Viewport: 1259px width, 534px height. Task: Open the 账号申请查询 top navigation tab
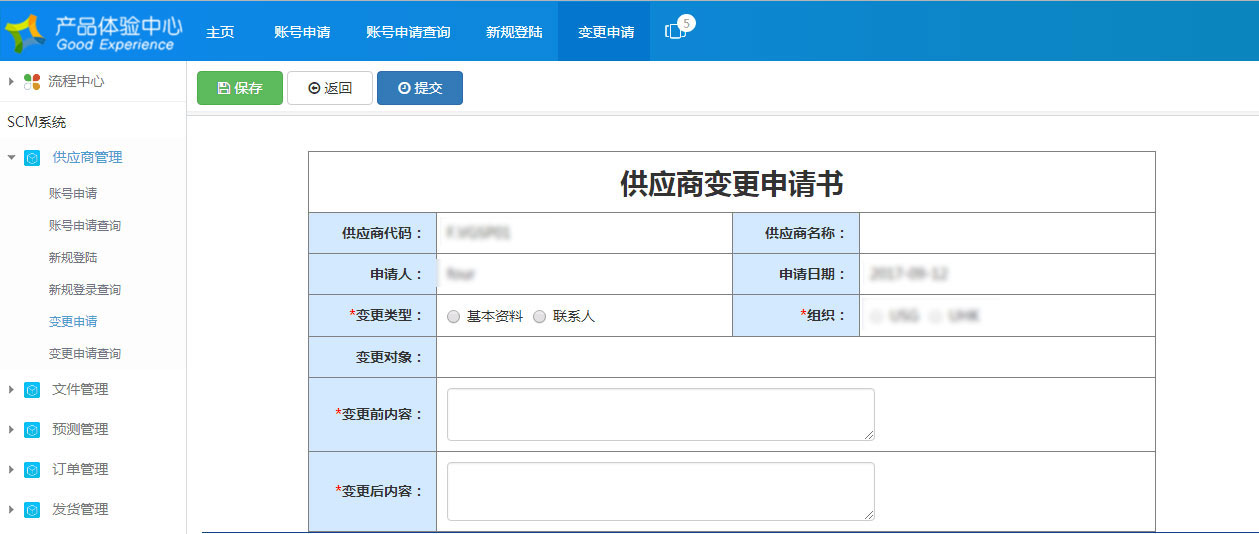click(408, 31)
